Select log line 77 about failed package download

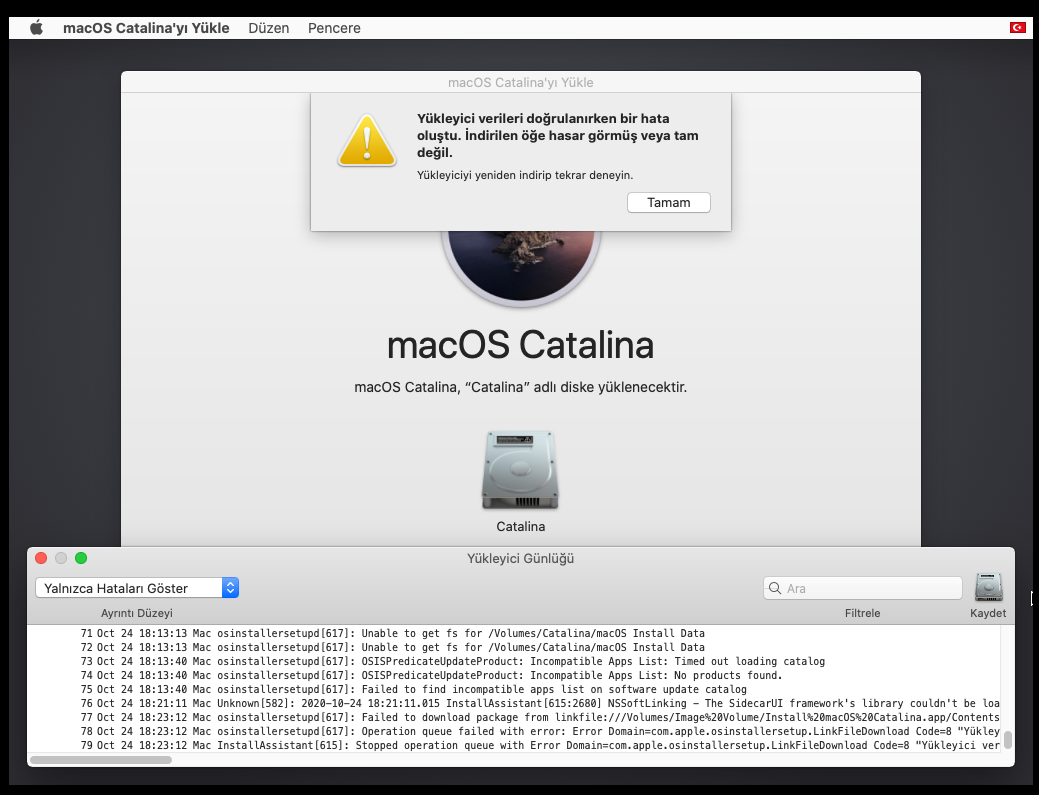pos(500,717)
